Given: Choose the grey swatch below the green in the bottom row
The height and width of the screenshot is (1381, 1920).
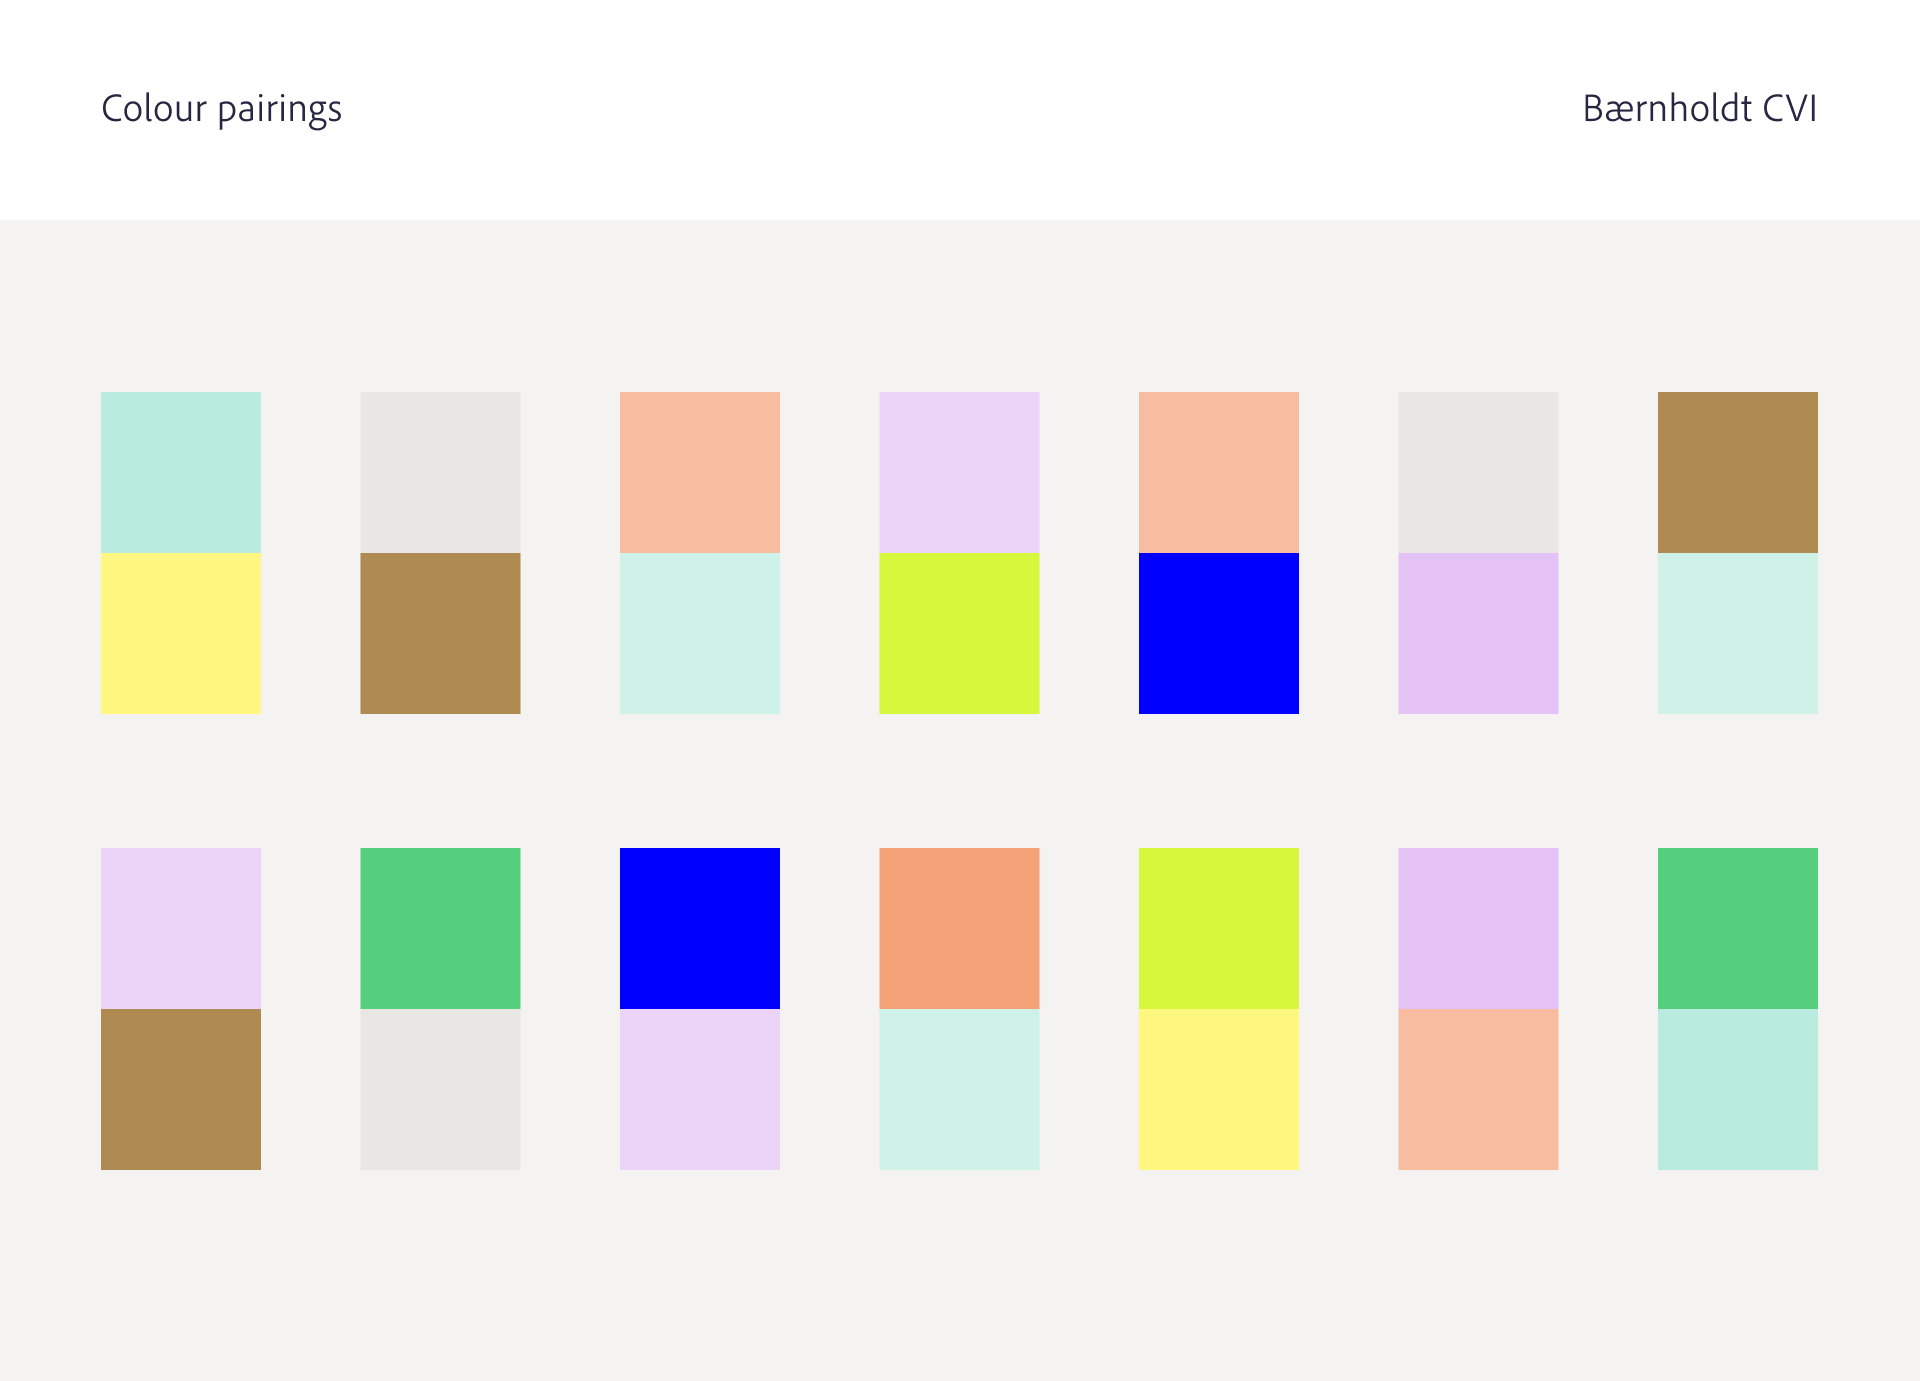Looking at the screenshot, I should (440, 1089).
